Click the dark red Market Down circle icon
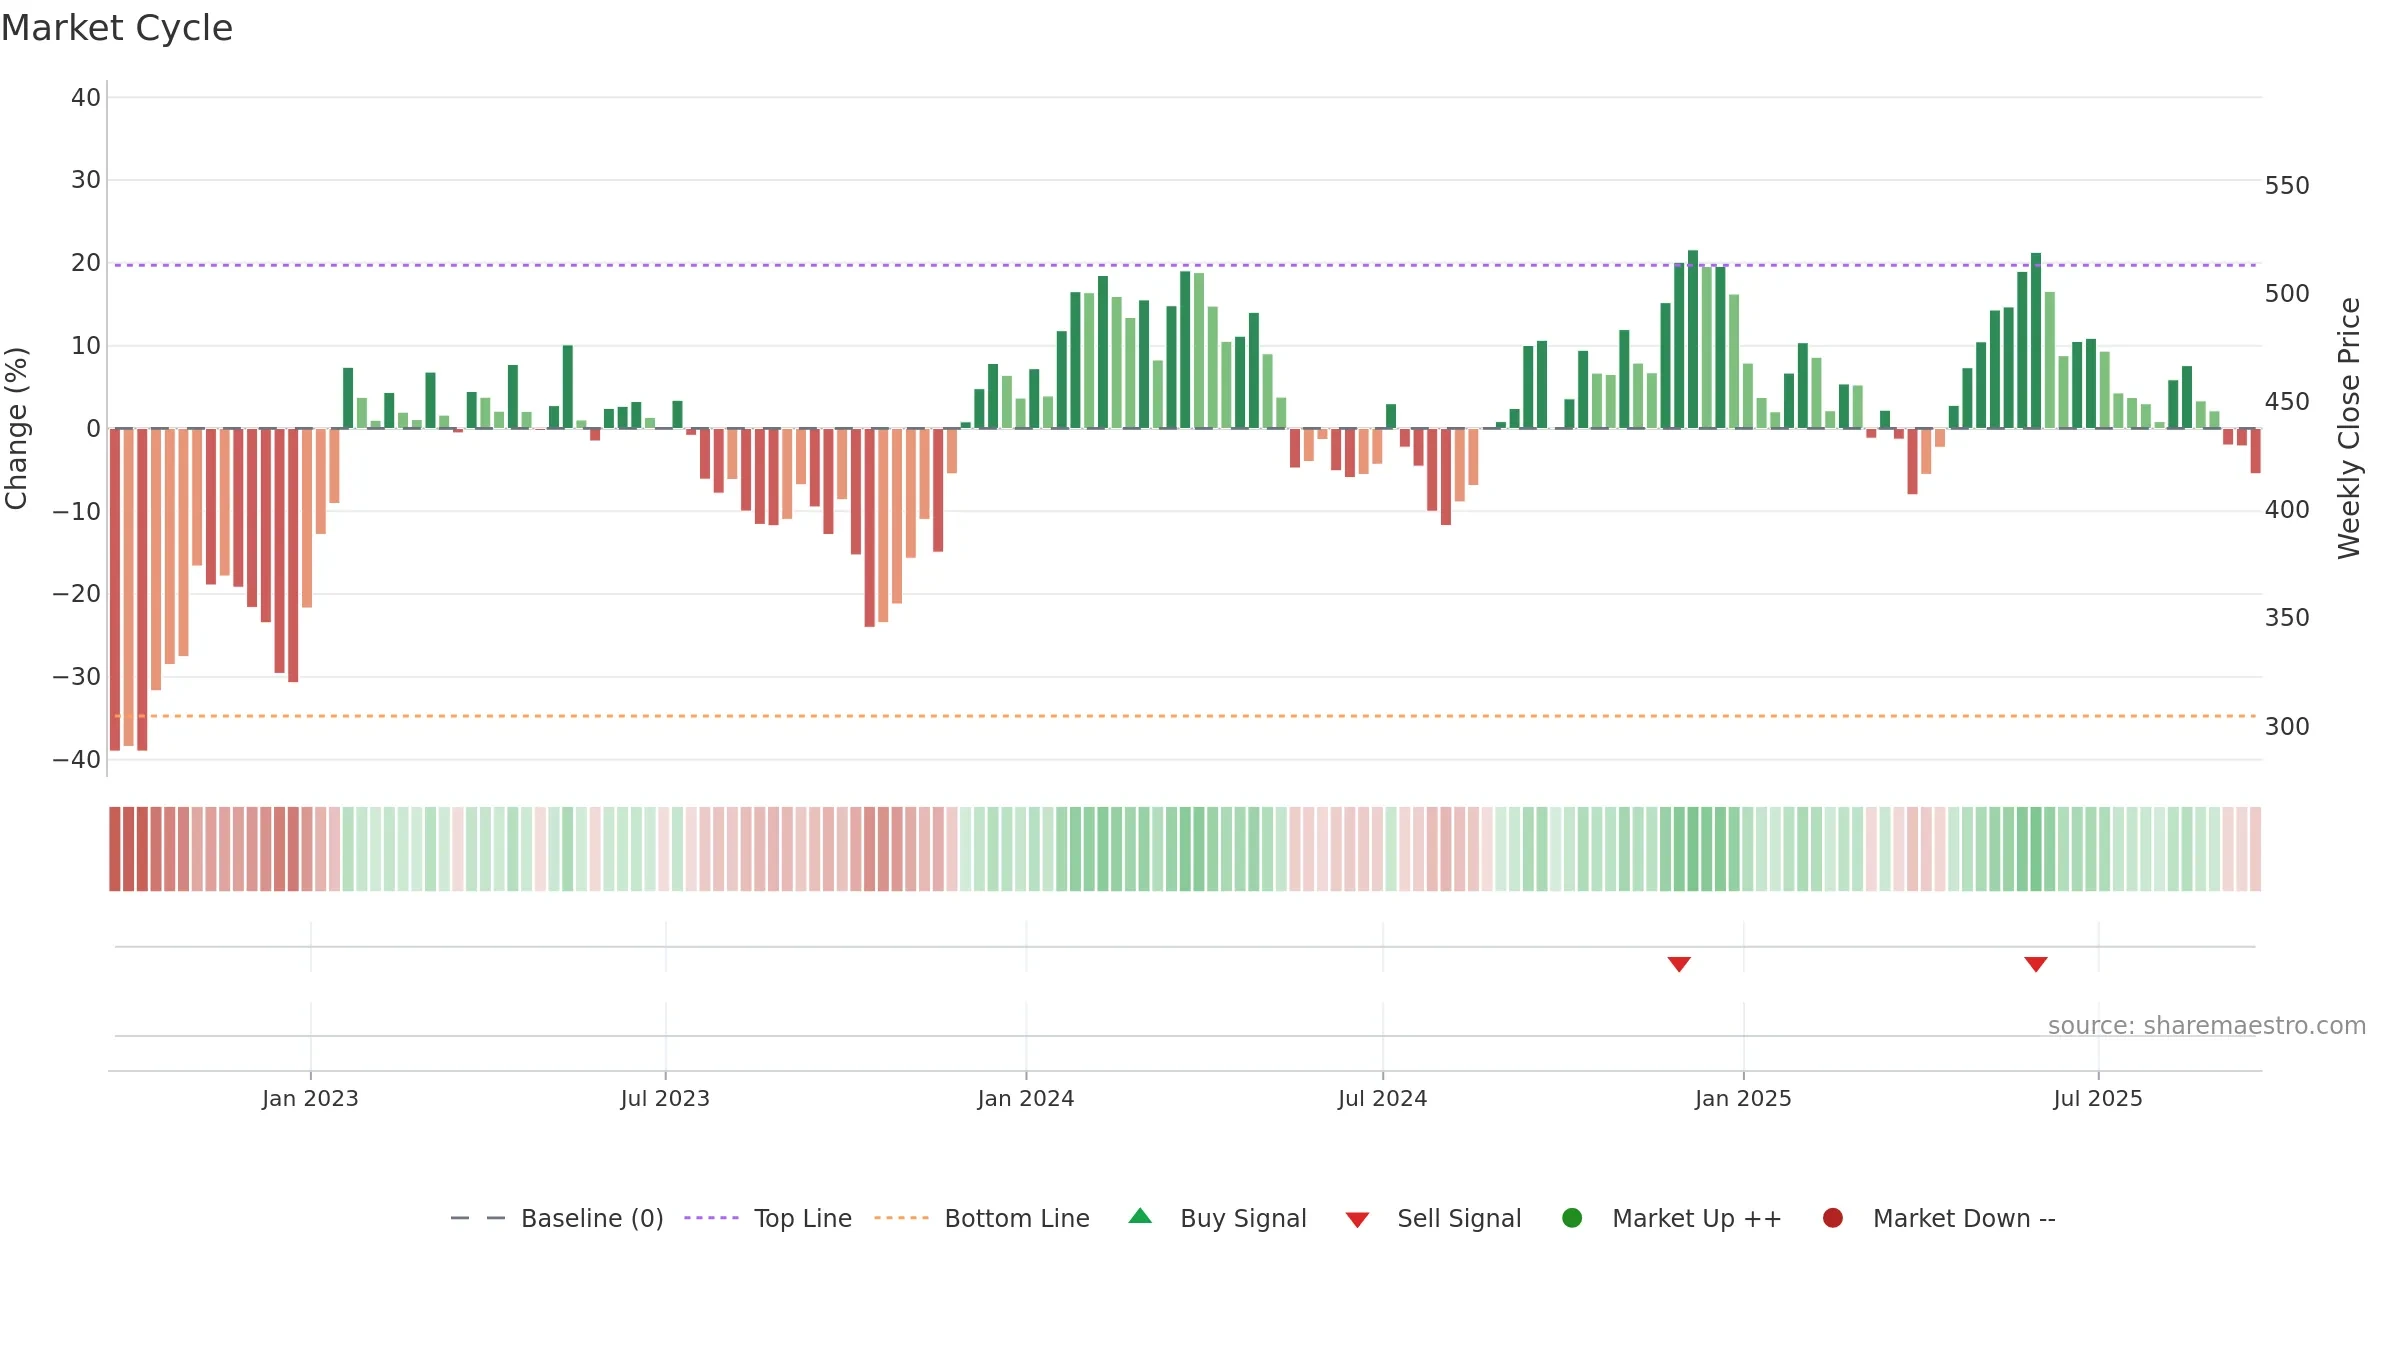The image size is (2400, 1350). 1833,1218
